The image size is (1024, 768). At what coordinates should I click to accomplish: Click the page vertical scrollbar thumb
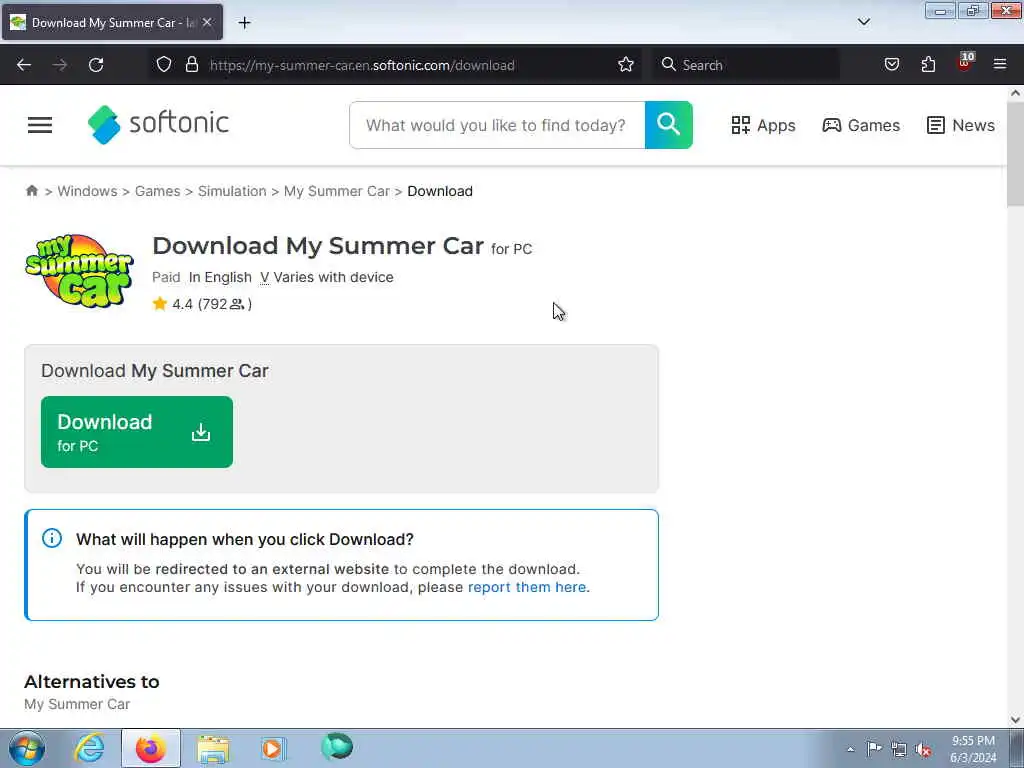point(1015,154)
